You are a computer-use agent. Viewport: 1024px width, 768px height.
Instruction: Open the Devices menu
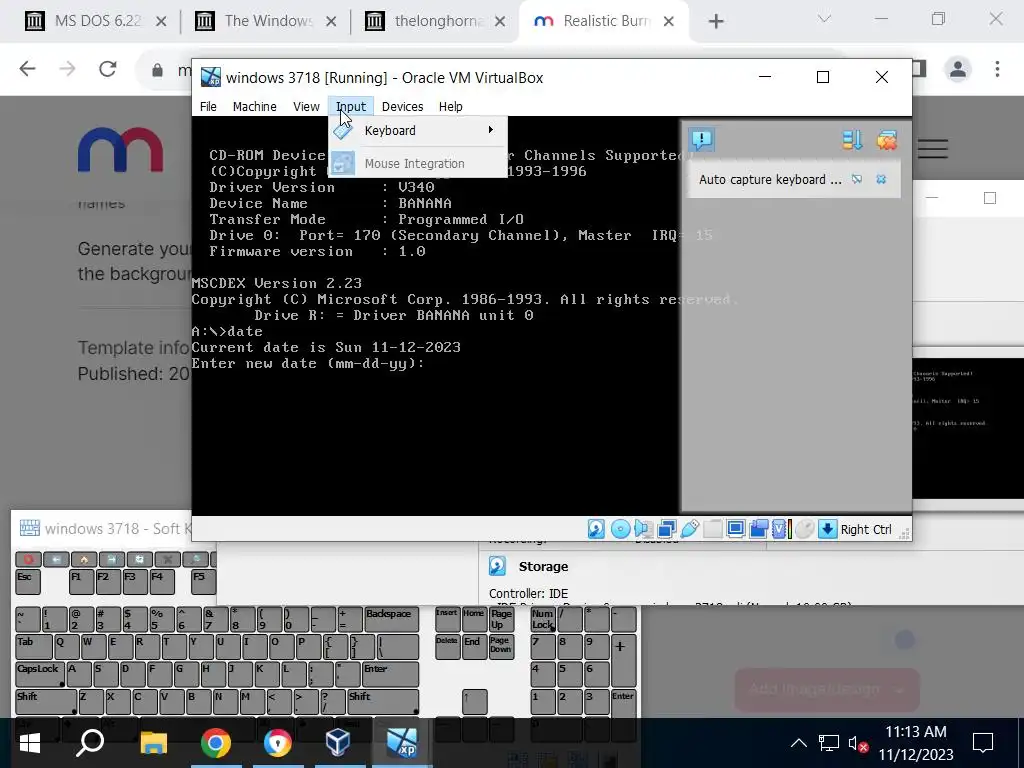pyautogui.click(x=402, y=106)
